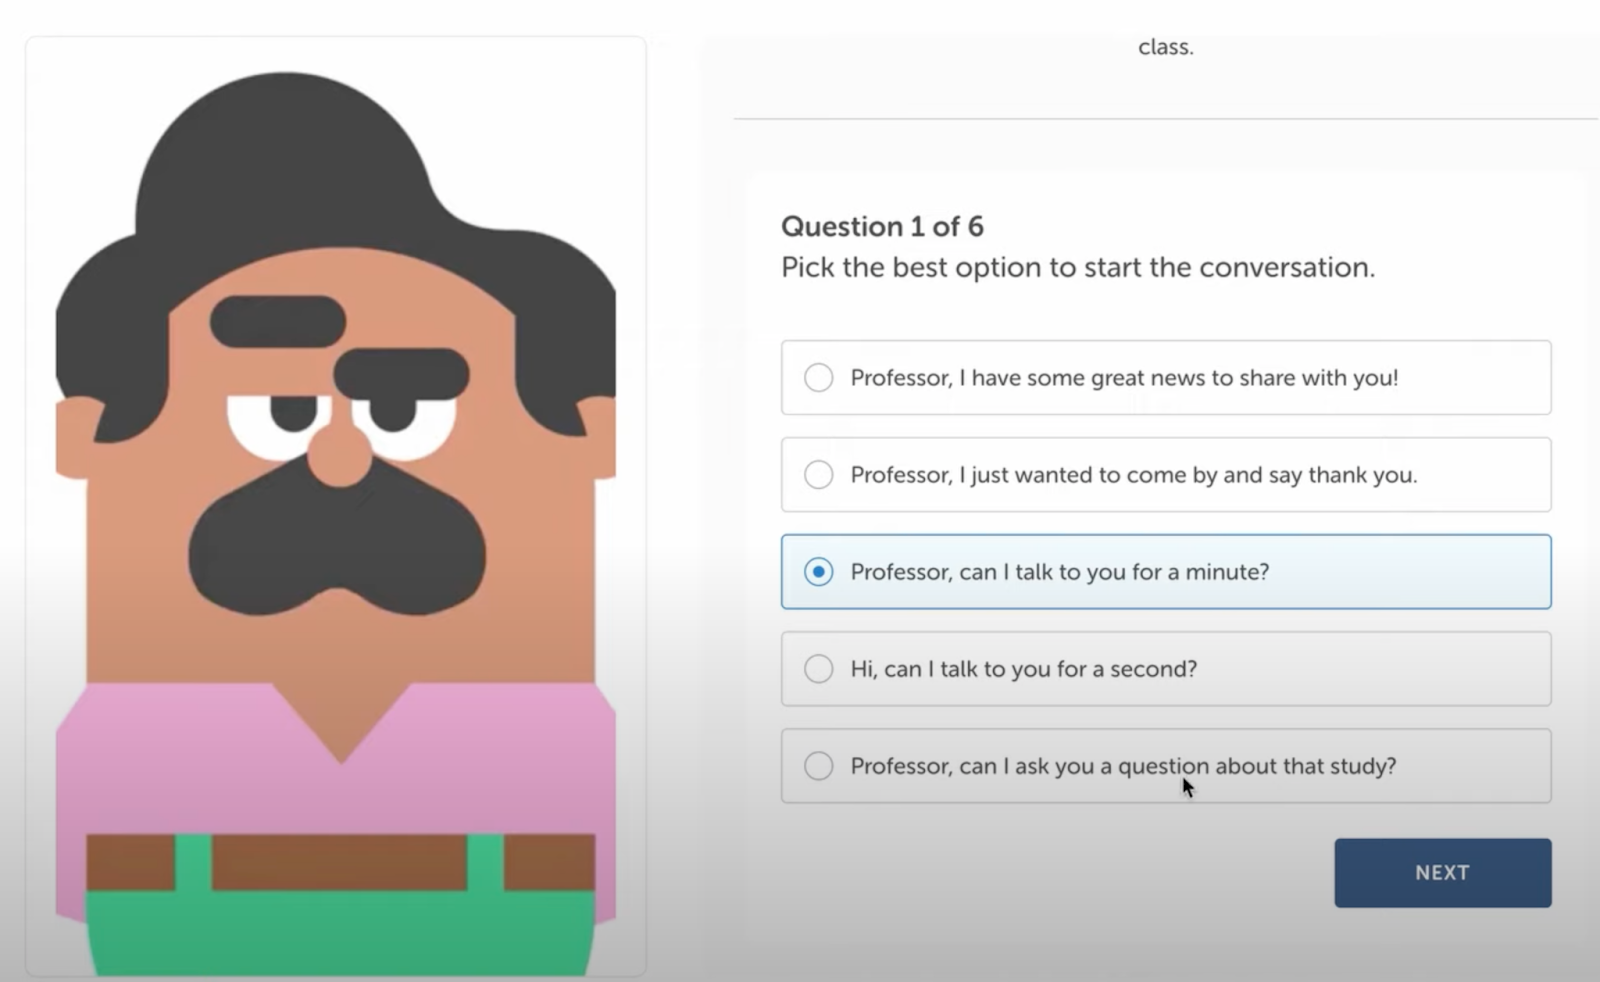Click the selected radio for 'talk for a minute'

pos(818,572)
